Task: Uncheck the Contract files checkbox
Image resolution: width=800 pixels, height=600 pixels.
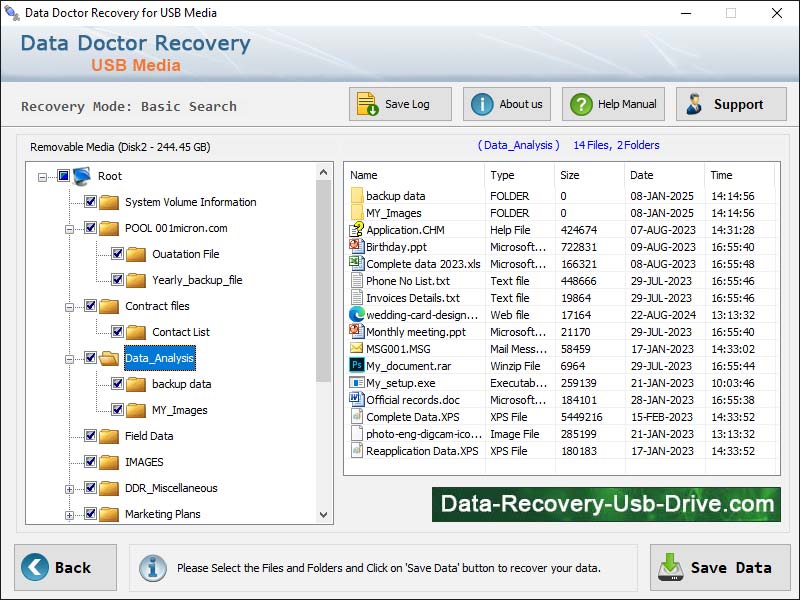Action: pyautogui.click(x=89, y=306)
